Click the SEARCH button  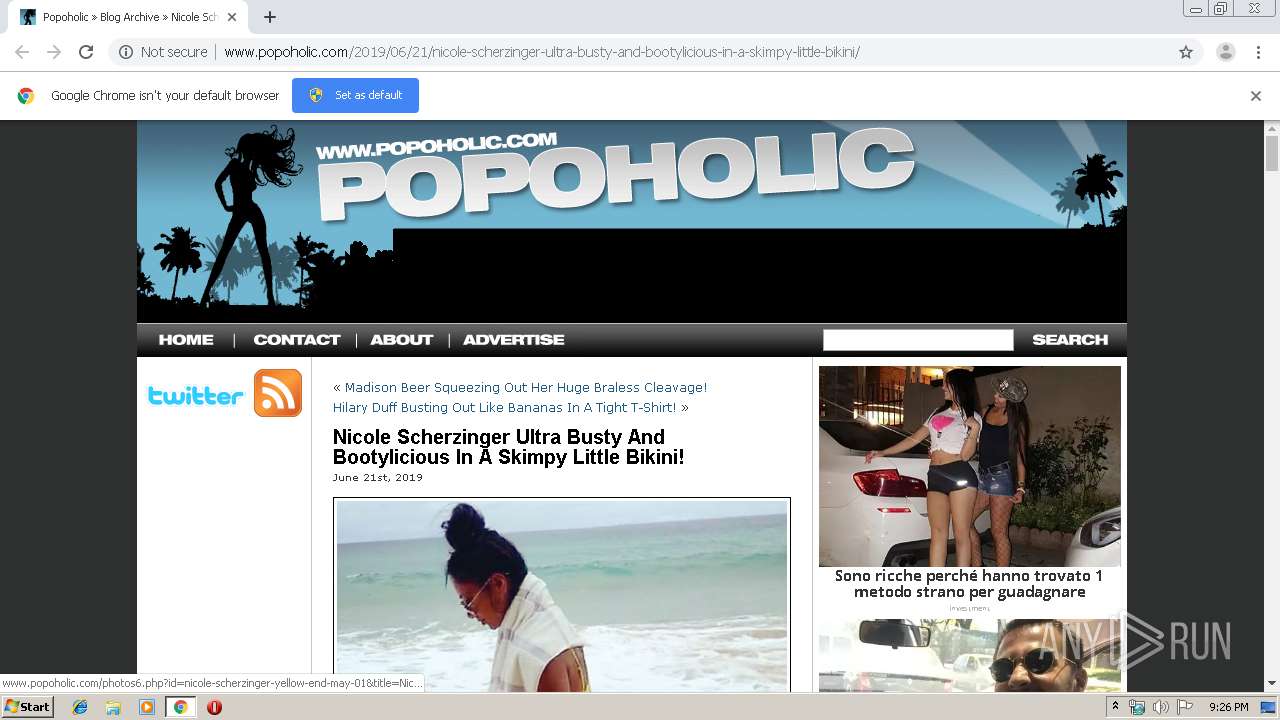tap(1070, 340)
